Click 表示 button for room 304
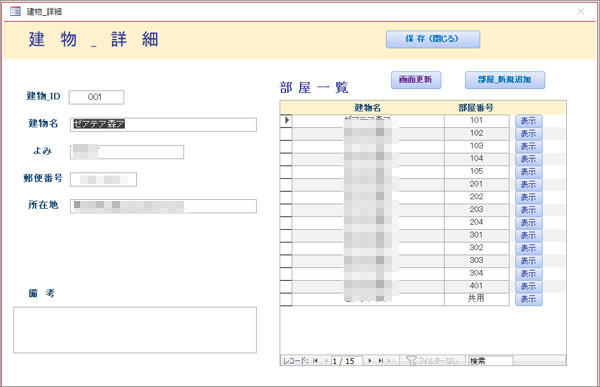600x387 pixels. [x=528, y=273]
